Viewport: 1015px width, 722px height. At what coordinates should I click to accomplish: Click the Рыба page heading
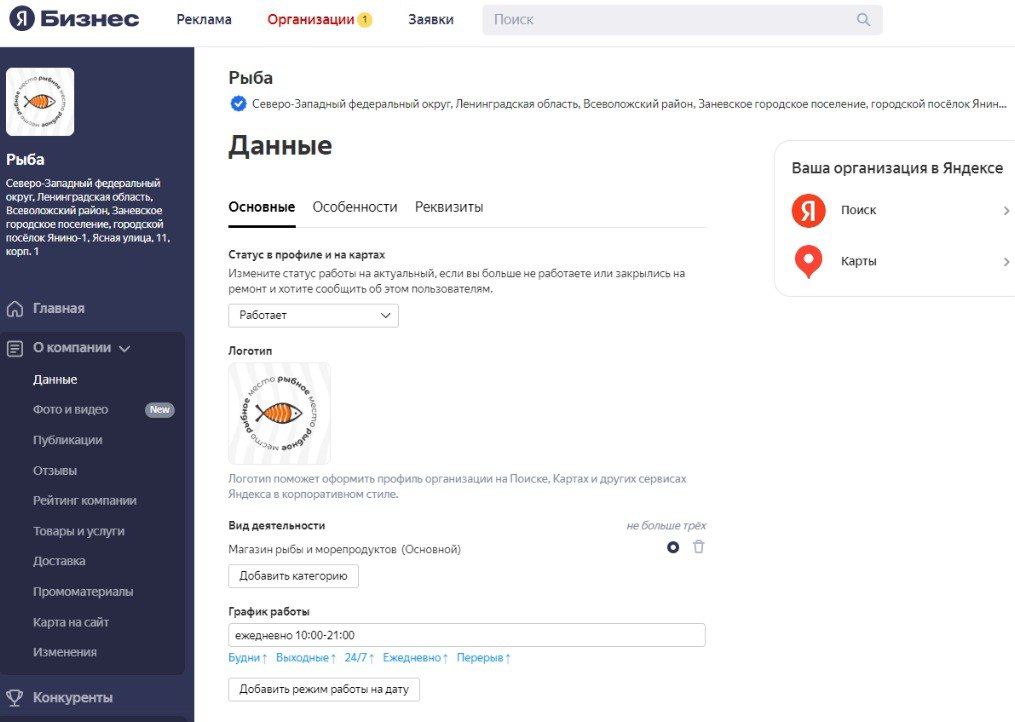click(x=251, y=78)
